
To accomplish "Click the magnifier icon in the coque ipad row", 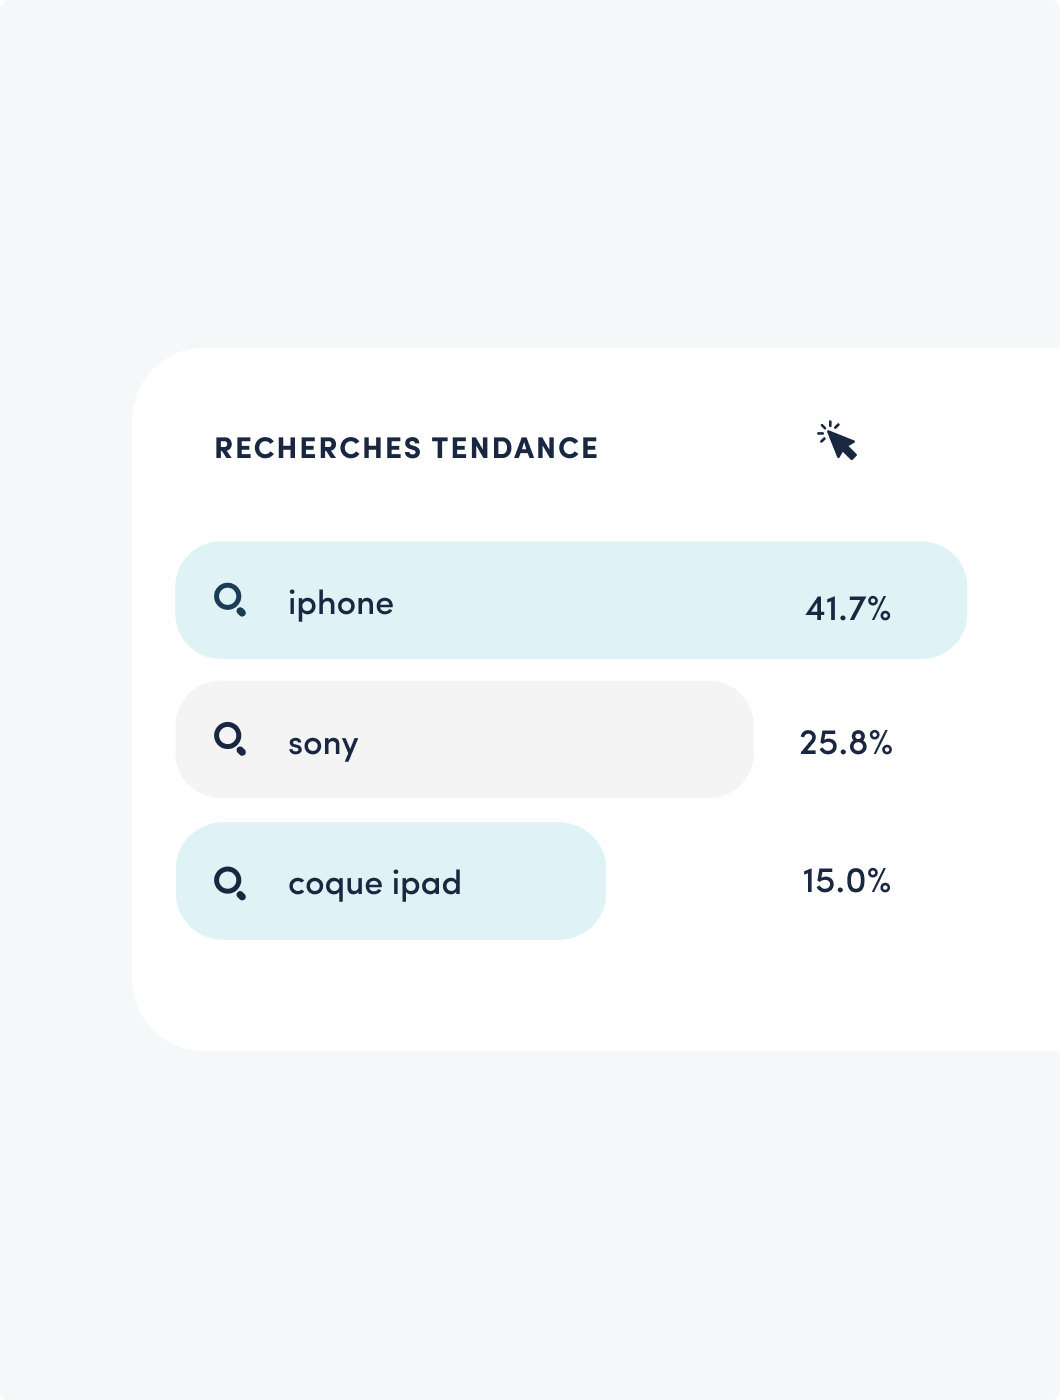I will click(230, 882).
